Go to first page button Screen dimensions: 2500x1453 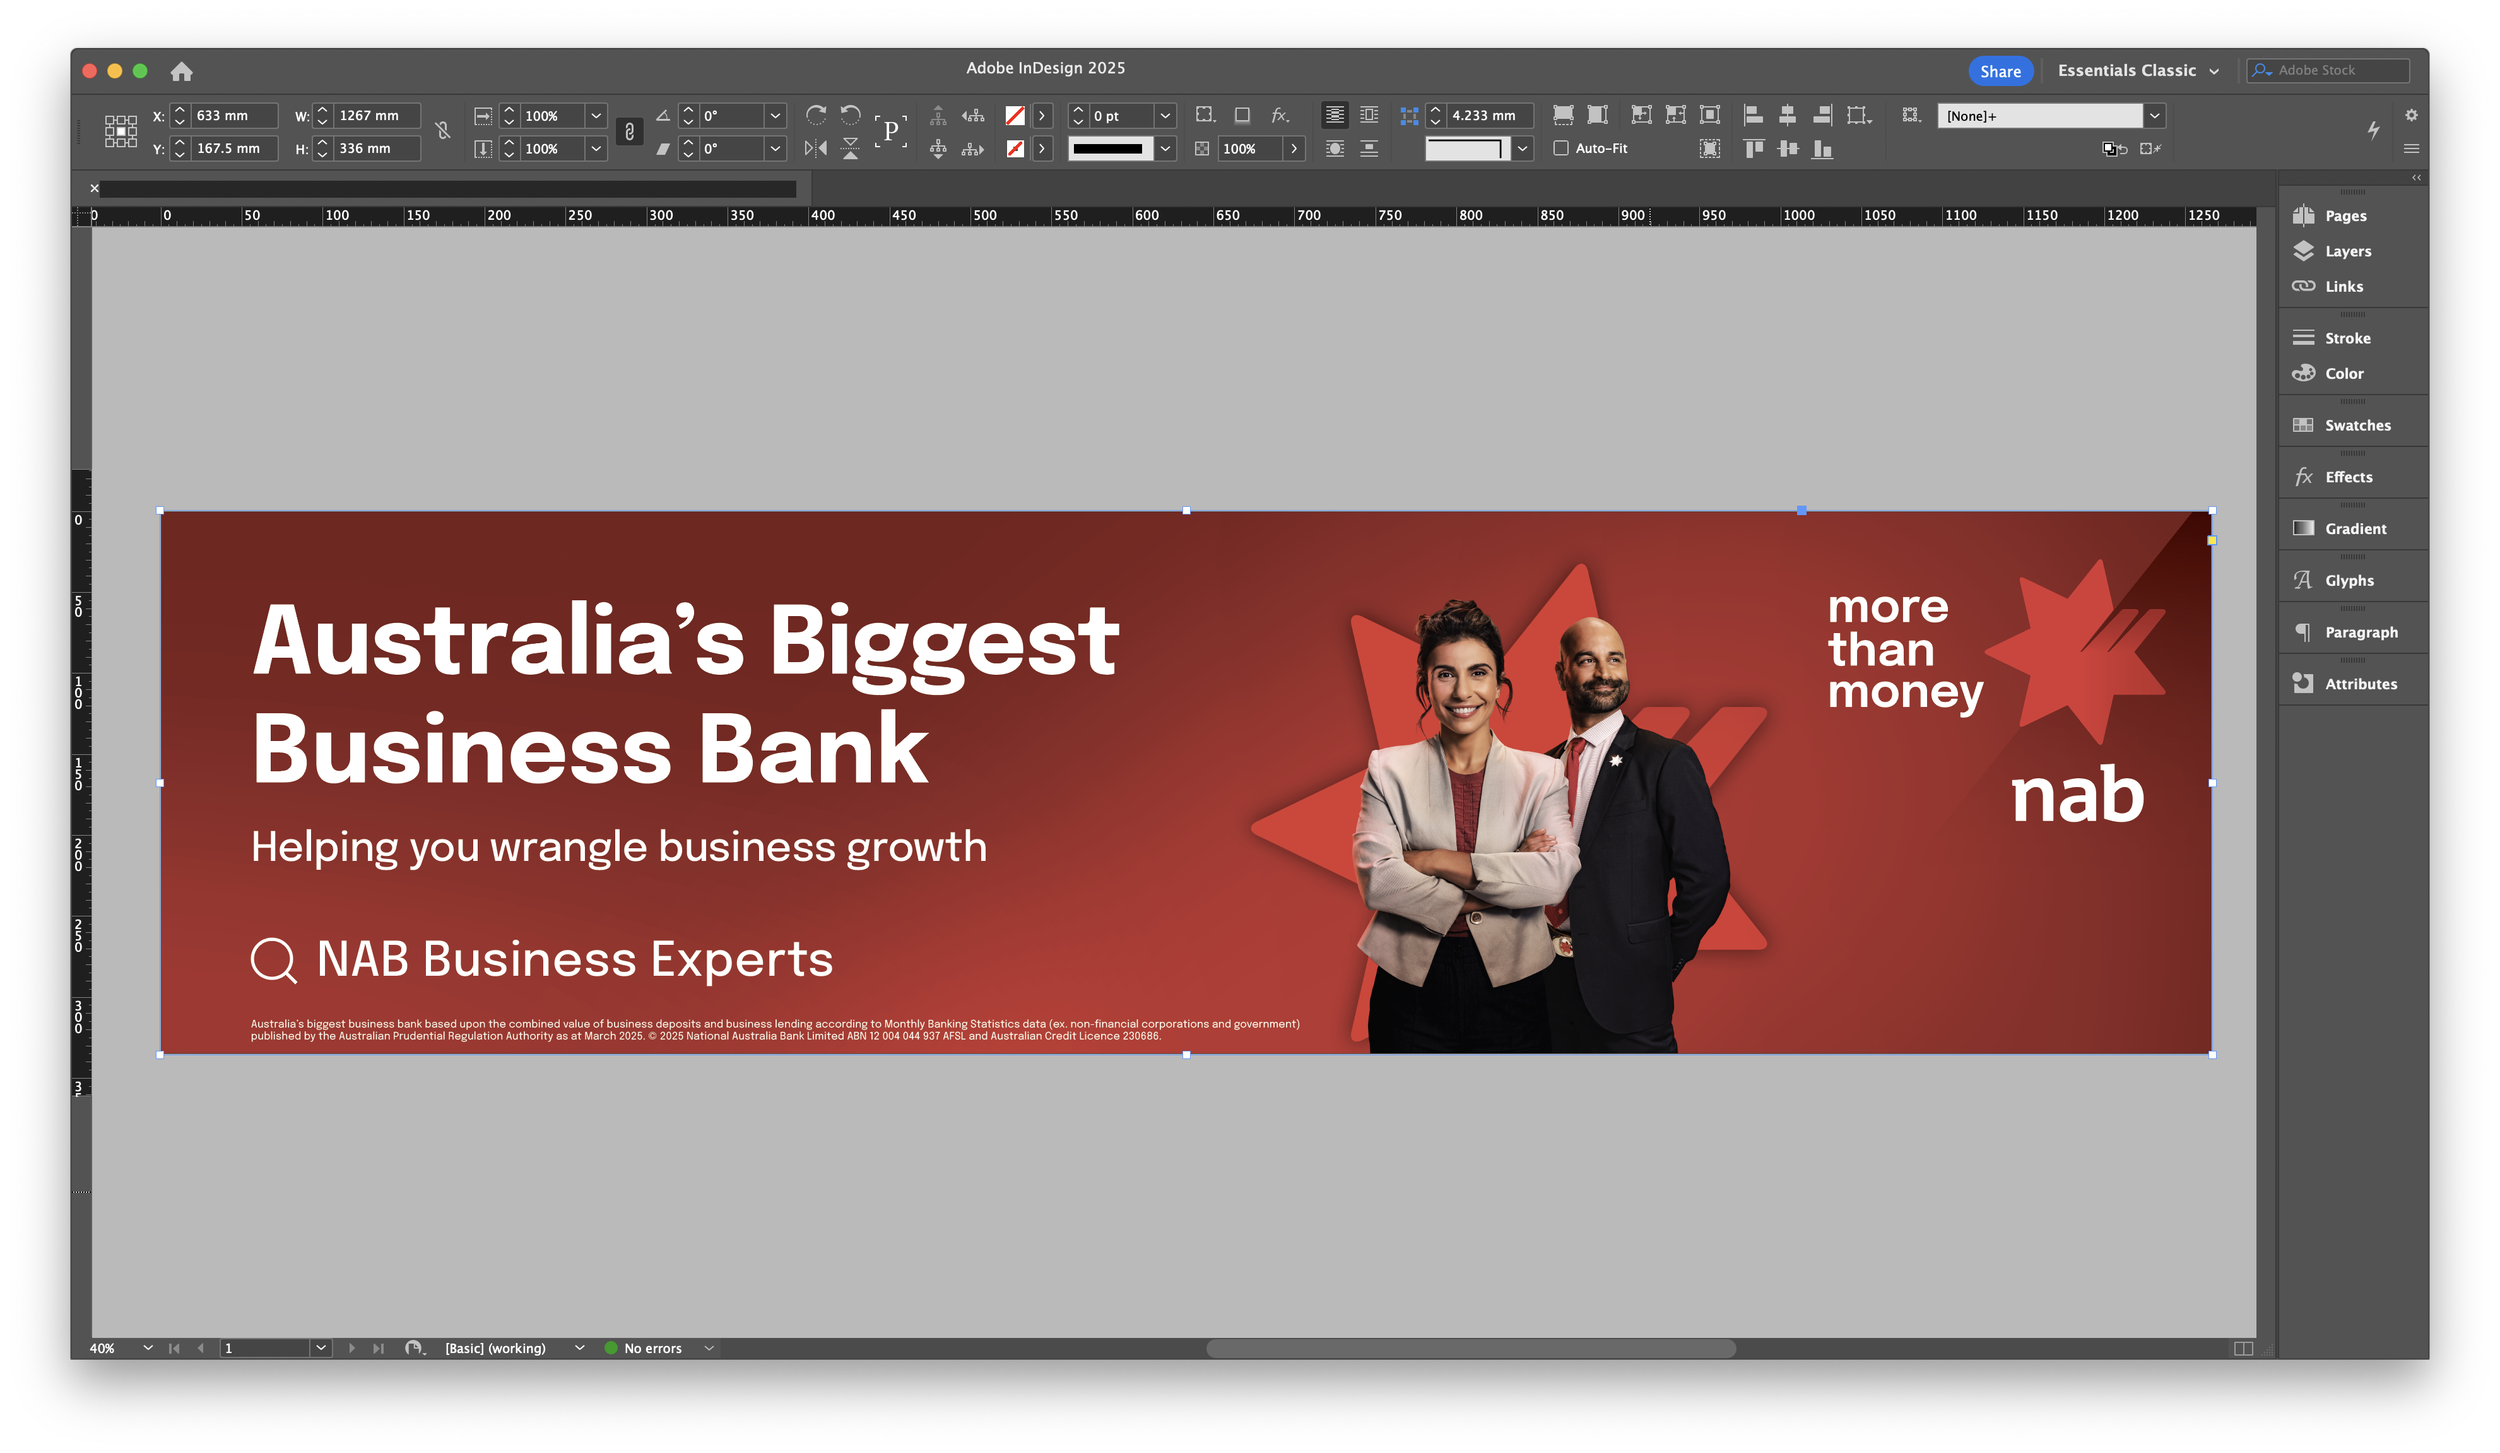(x=174, y=1348)
